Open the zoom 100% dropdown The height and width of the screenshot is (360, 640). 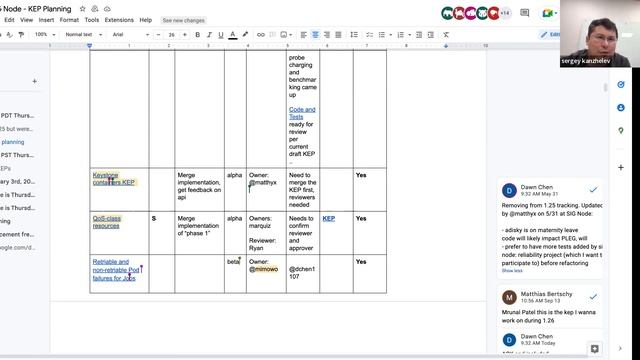[x=45, y=35]
